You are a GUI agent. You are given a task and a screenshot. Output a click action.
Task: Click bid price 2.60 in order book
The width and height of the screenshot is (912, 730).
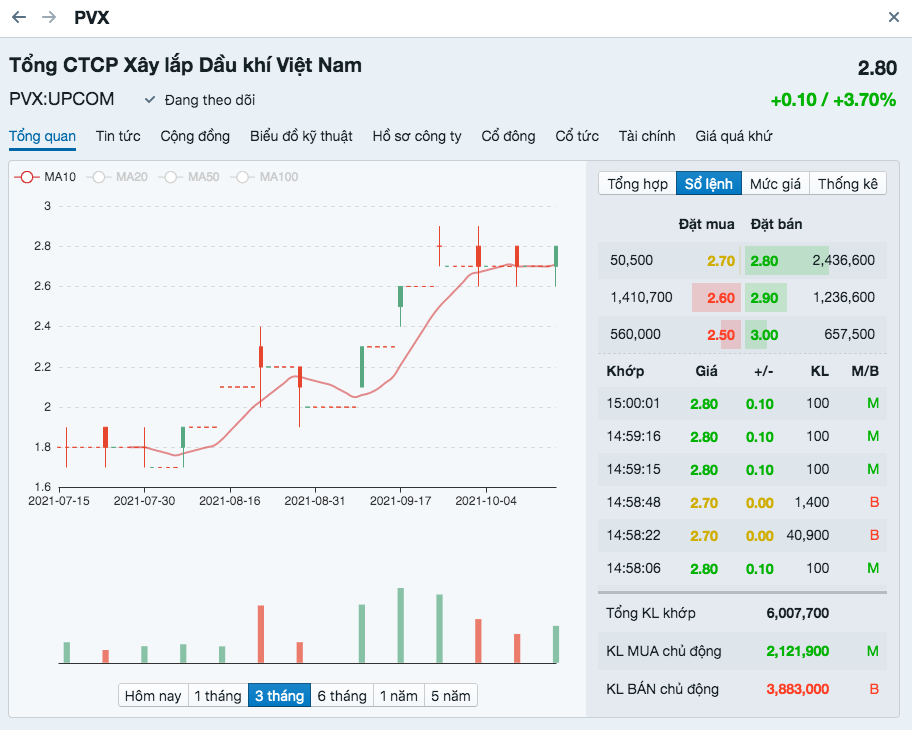click(x=721, y=298)
